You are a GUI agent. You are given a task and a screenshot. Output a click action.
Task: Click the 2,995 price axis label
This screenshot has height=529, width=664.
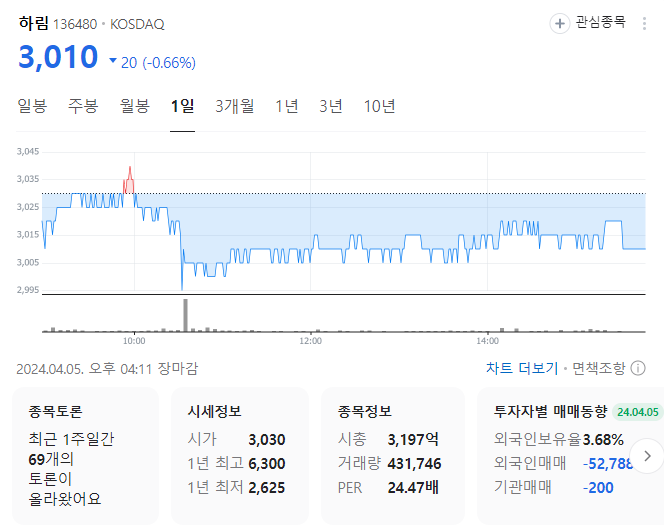pyautogui.click(x=28, y=290)
